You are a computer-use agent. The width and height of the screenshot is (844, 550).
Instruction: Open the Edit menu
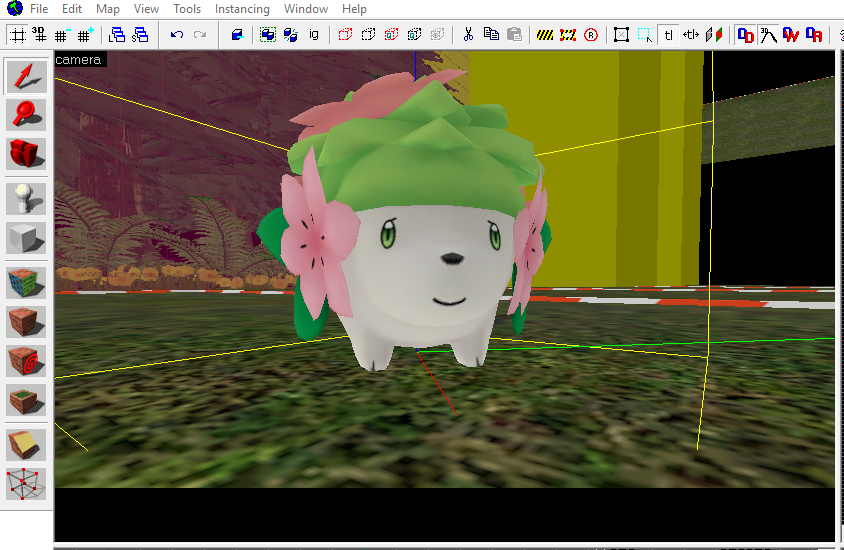72,9
